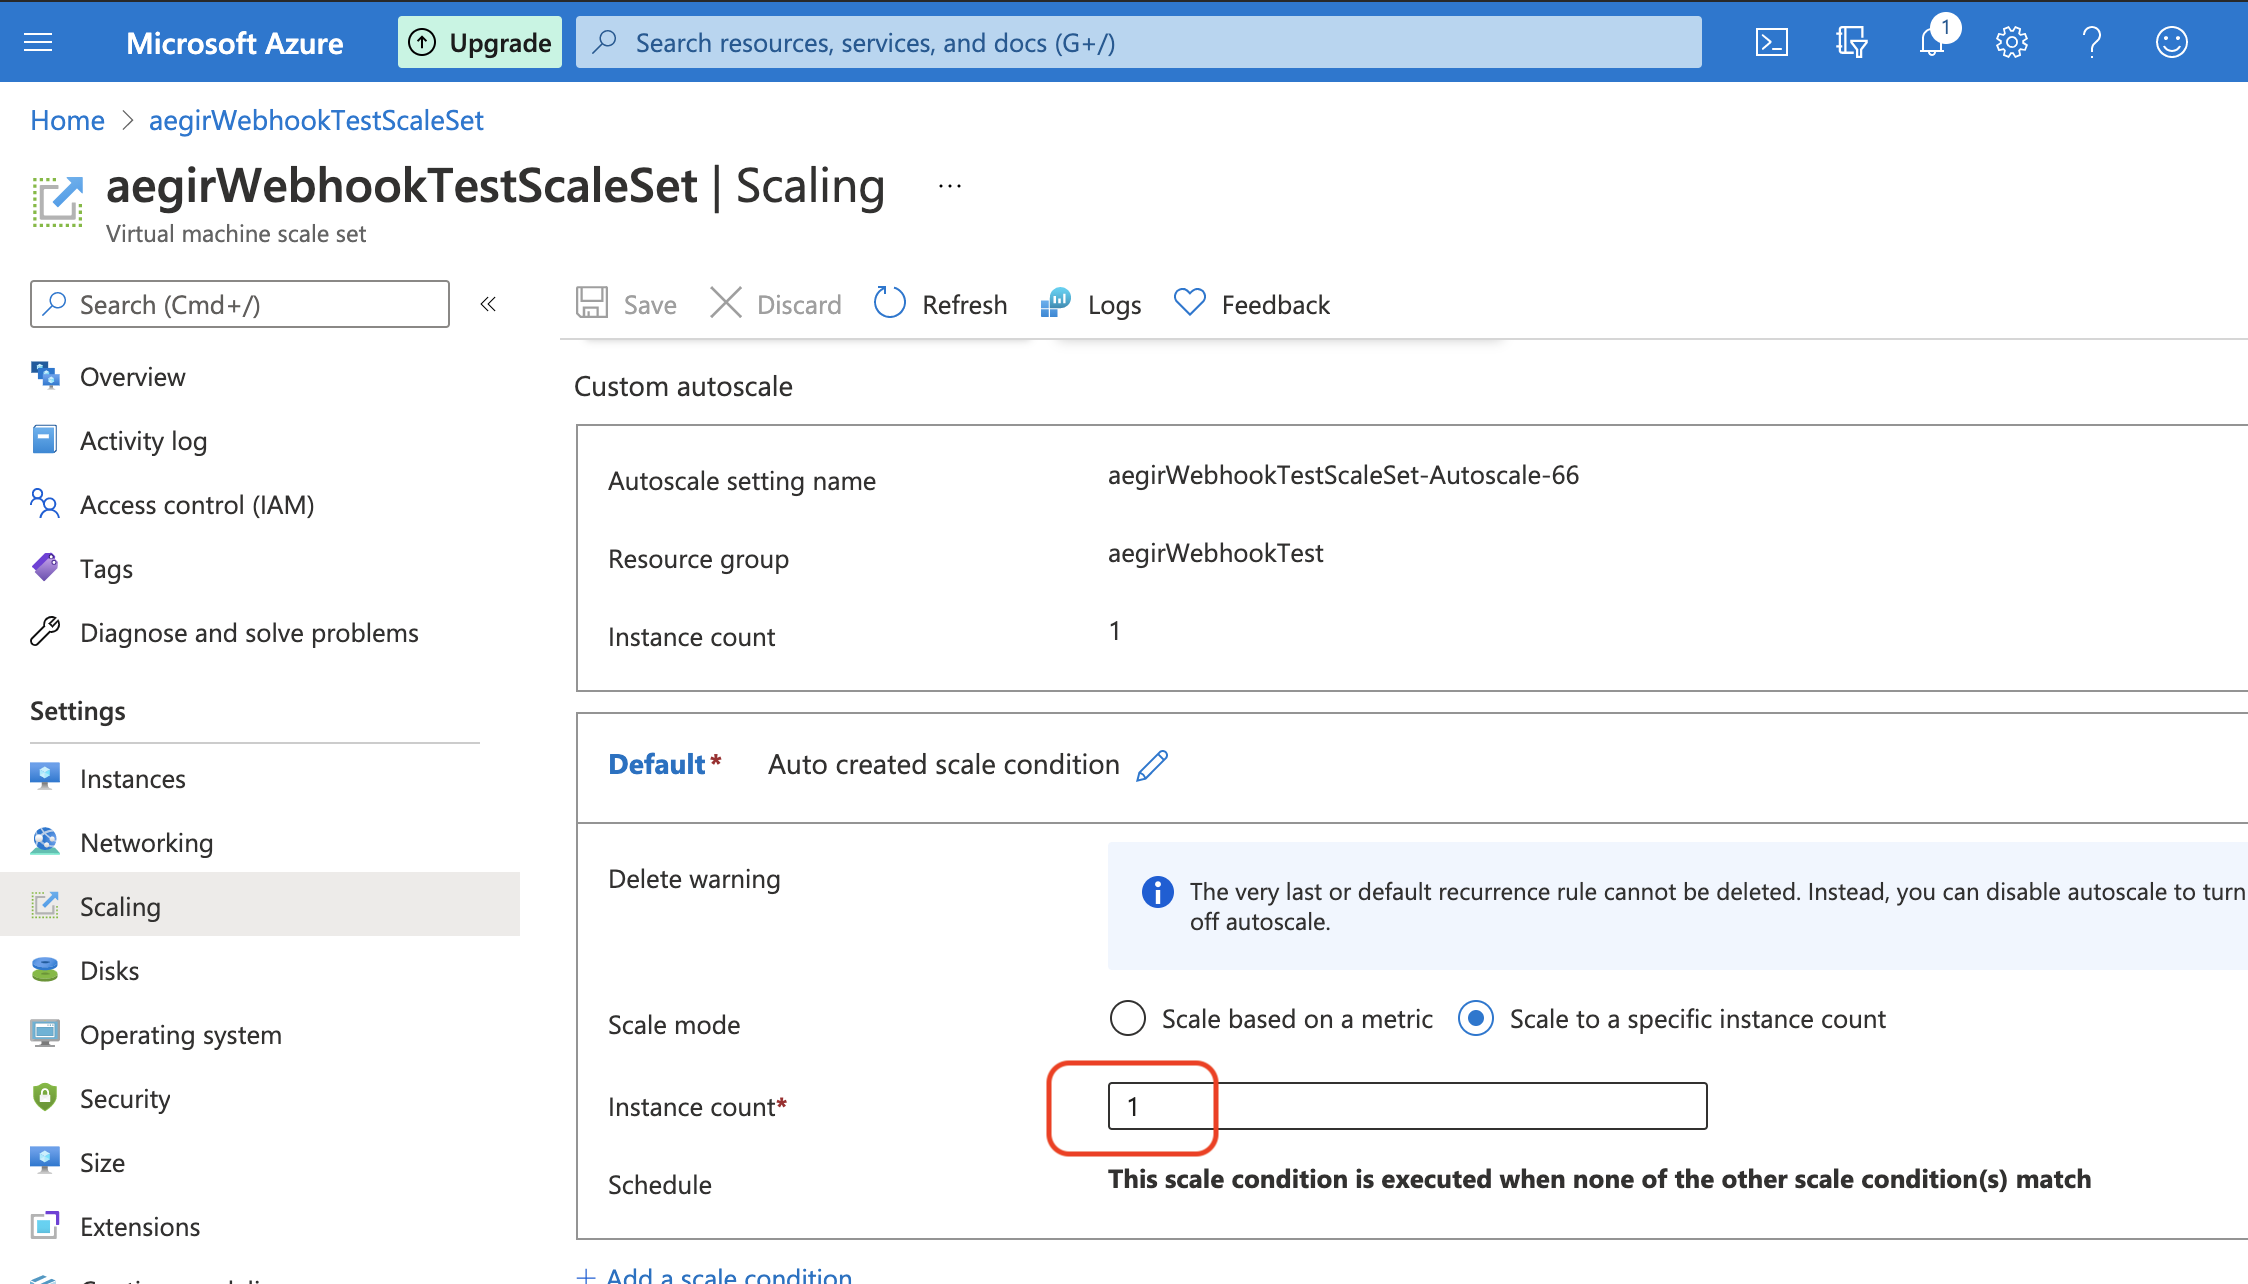Open the hamburger portal menu

coord(38,42)
